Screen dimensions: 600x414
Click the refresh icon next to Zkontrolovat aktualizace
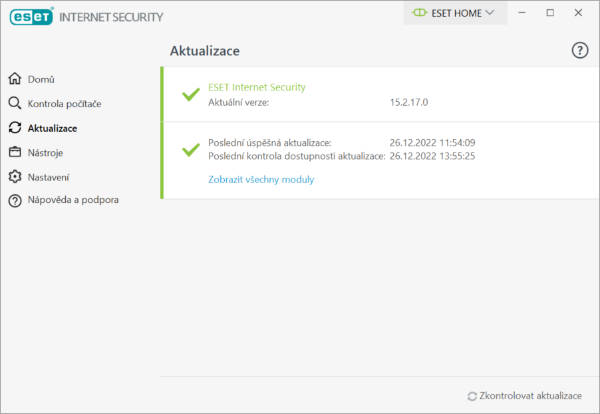click(x=472, y=396)
